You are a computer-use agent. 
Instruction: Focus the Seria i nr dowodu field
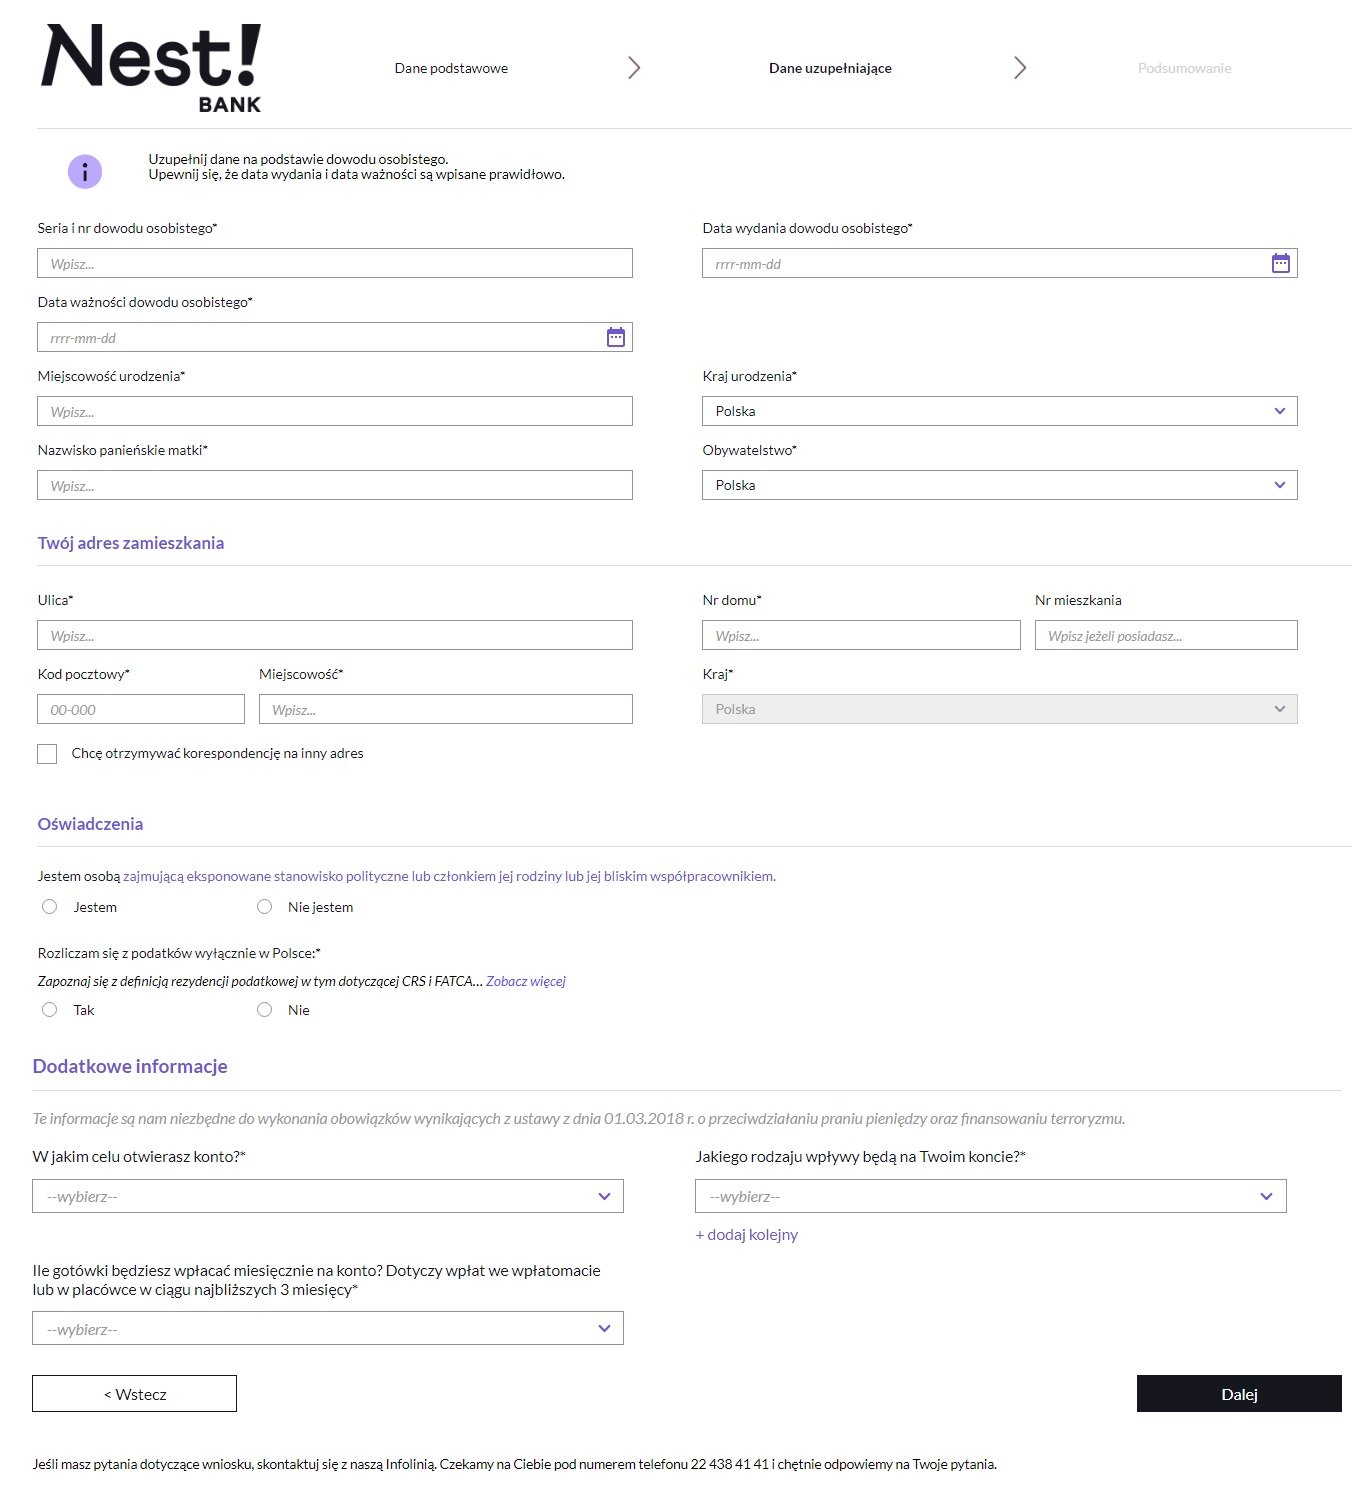pos(334,263)
